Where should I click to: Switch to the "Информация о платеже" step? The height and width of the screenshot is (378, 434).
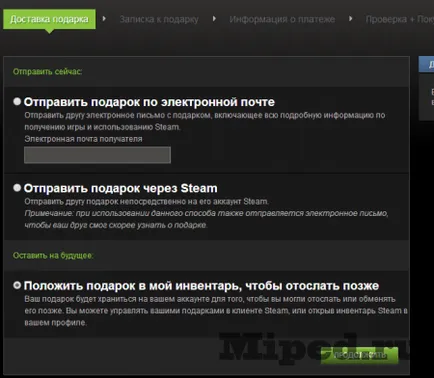point(282,19)
